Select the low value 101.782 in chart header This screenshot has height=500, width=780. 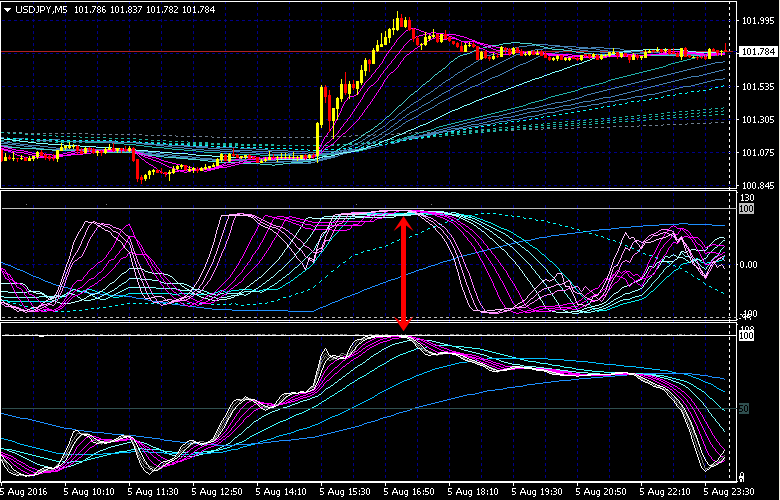162,9
